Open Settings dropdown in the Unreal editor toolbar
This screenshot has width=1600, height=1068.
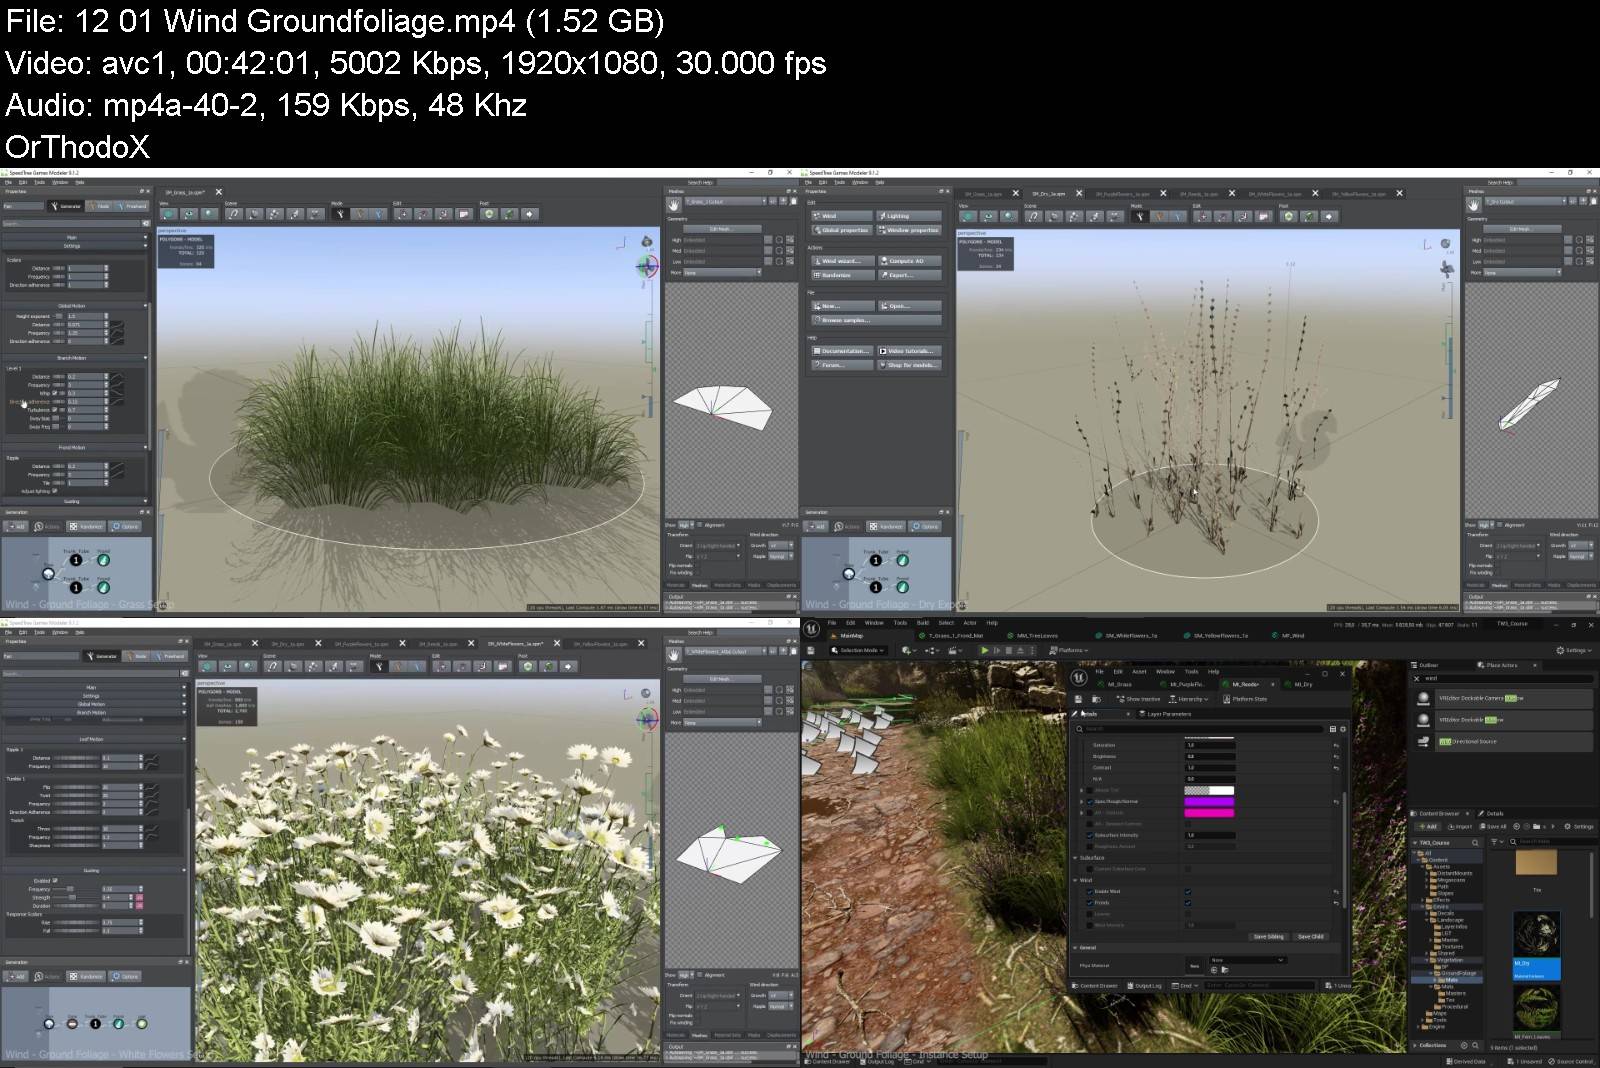click(1575, 650)
